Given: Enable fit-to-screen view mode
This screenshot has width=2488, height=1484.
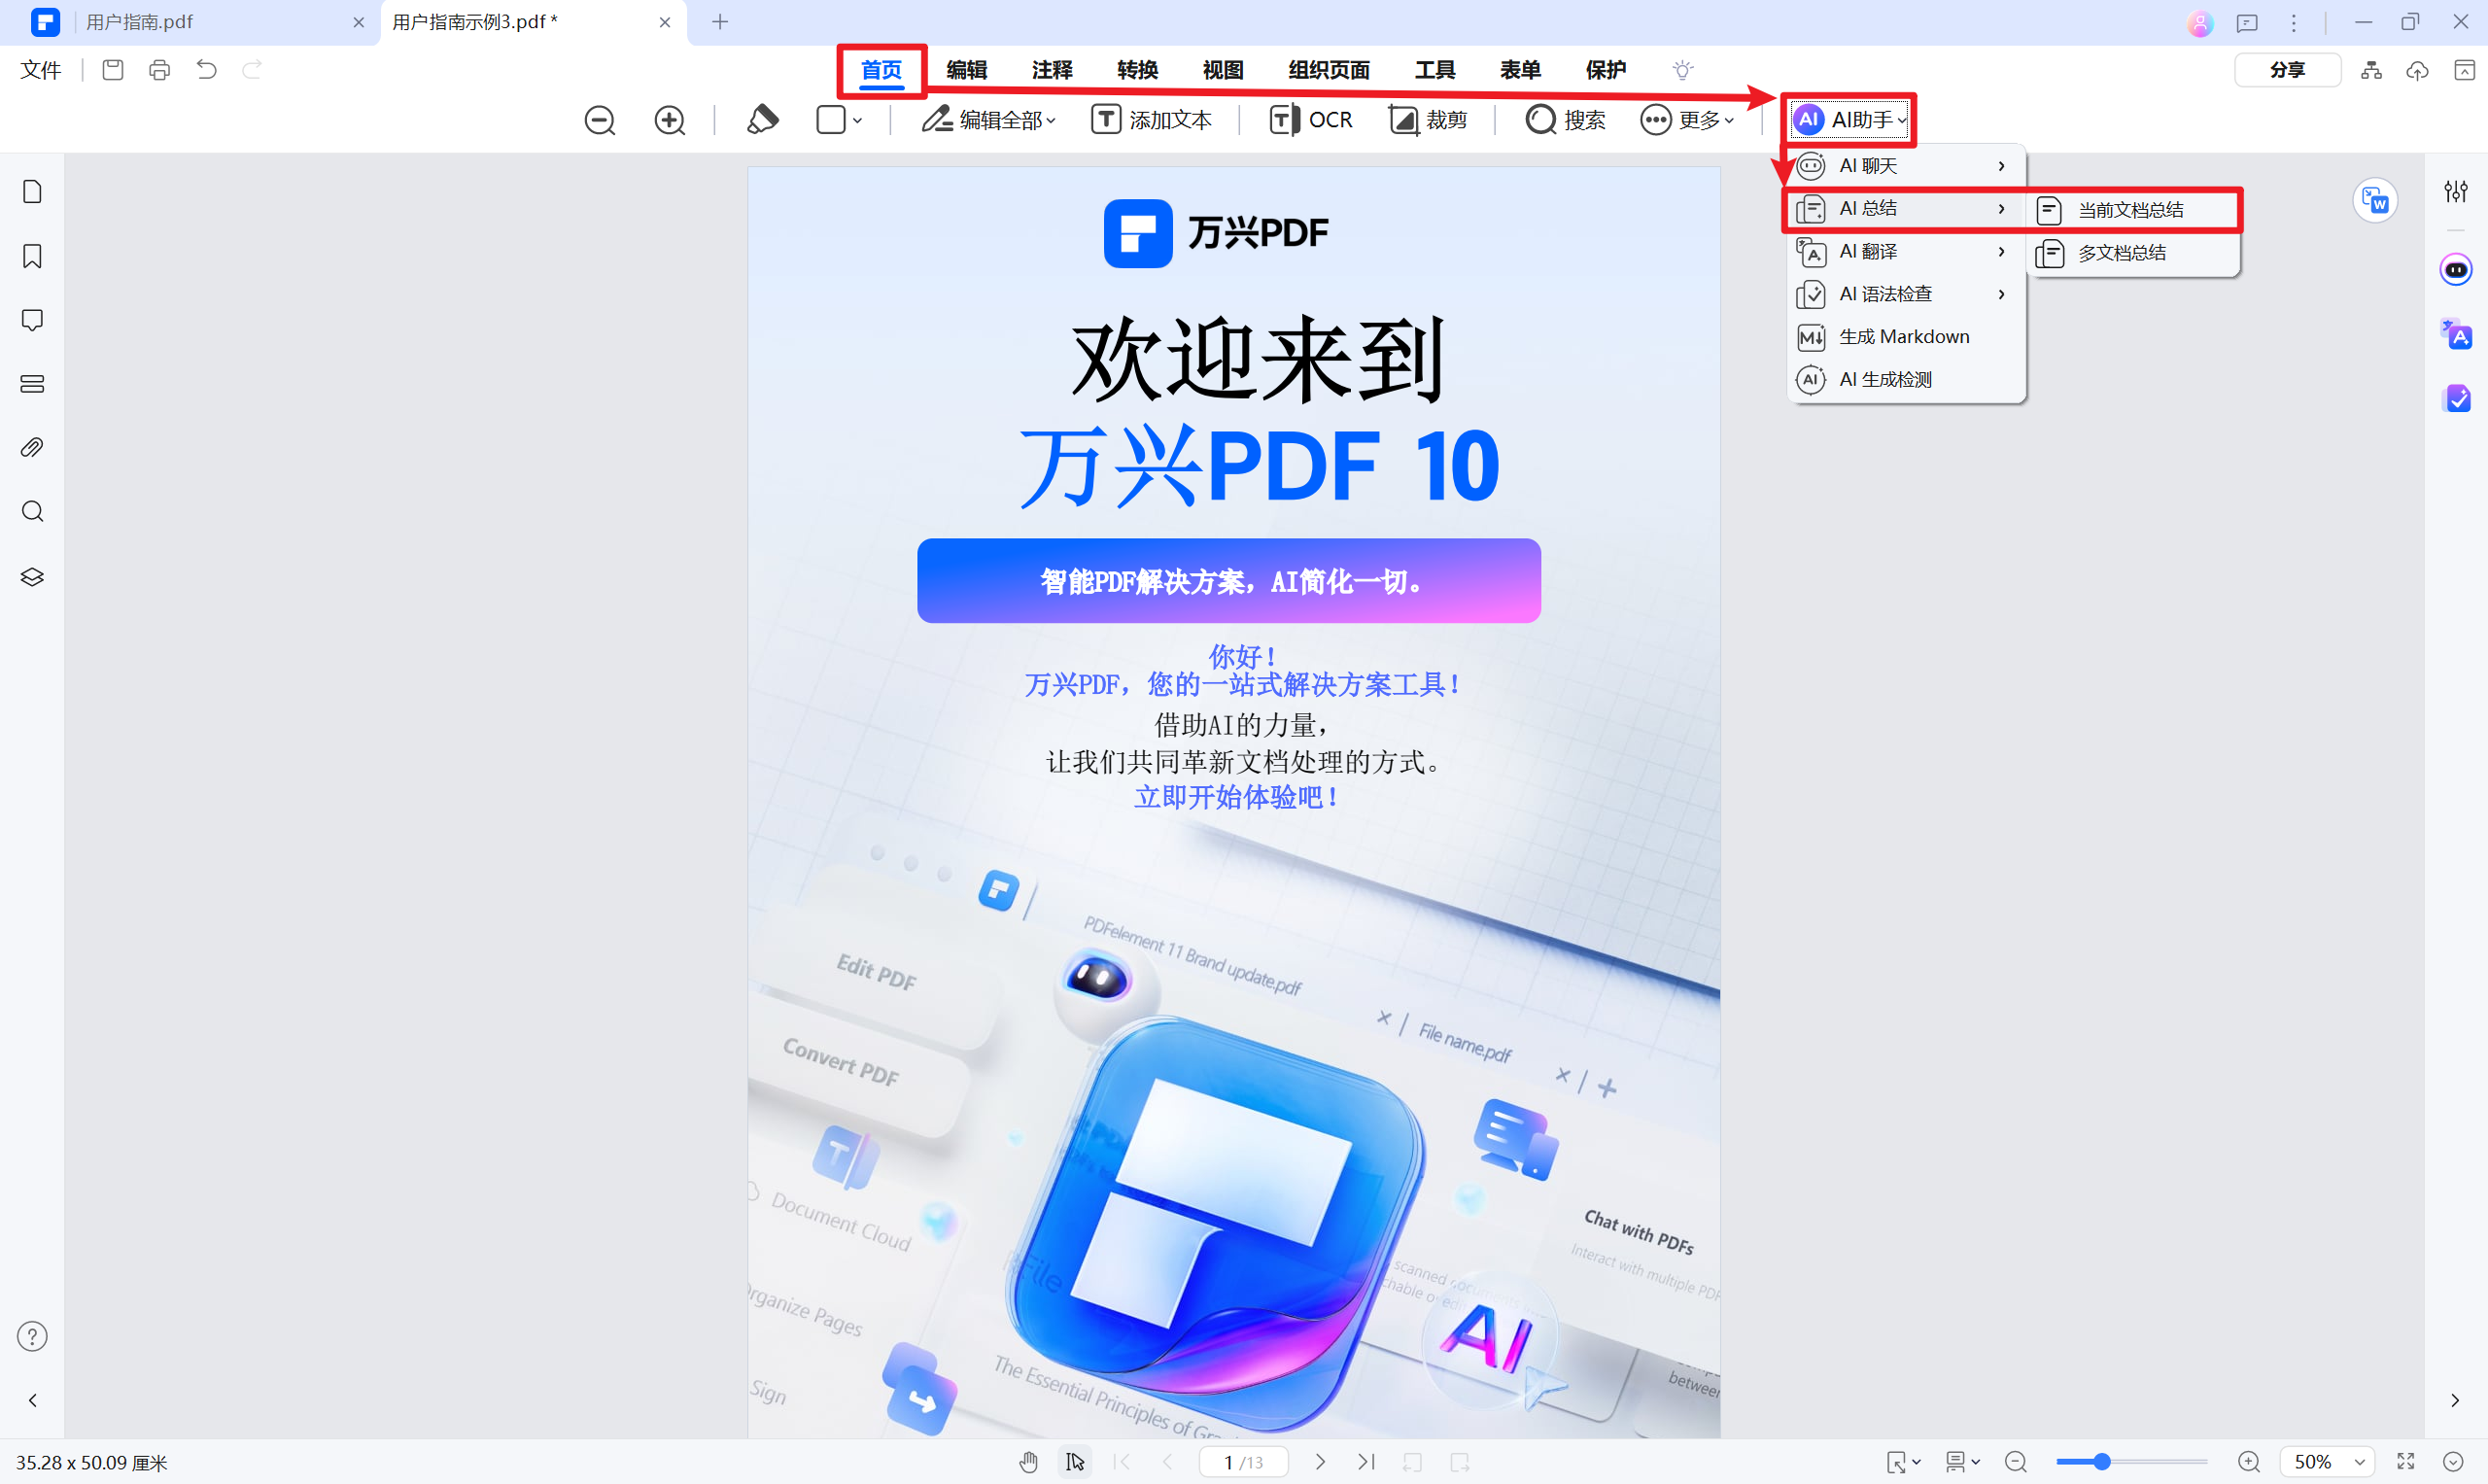Looking at the screenshot, I should pos(2406,1461).
